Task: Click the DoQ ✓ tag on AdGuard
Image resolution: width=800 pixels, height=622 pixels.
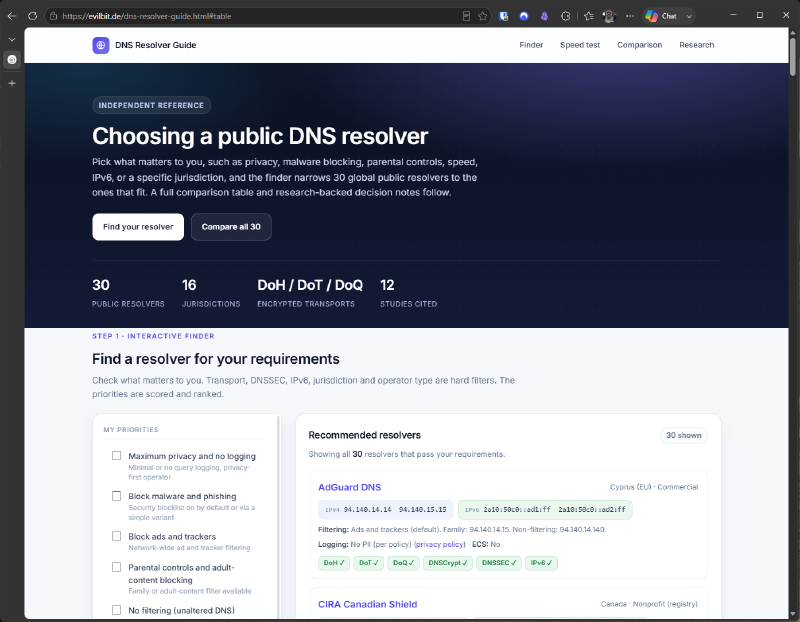Action: [403, 563]
